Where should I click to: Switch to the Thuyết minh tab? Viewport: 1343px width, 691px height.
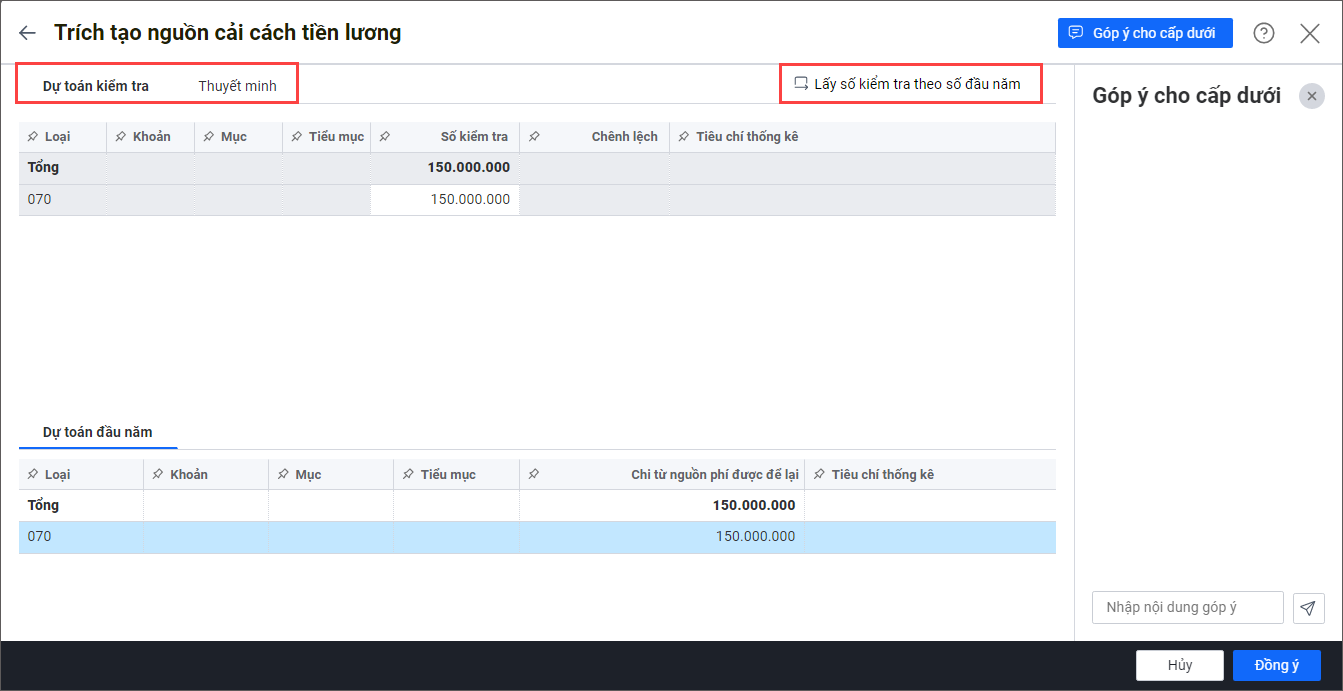coord(237,86)
